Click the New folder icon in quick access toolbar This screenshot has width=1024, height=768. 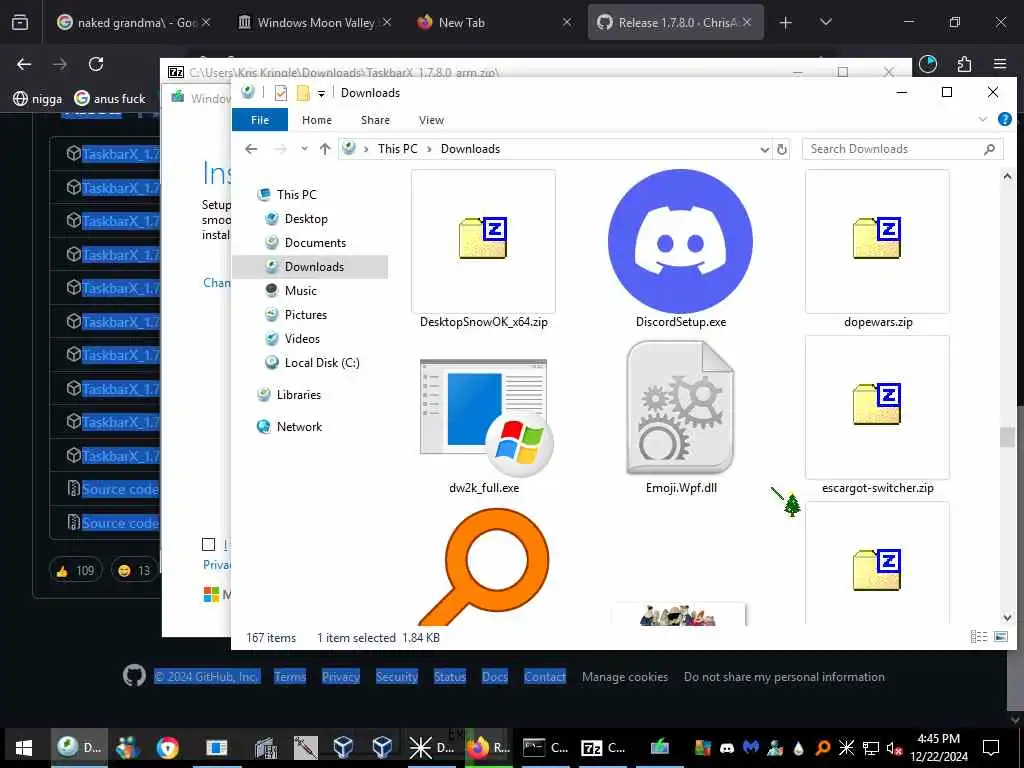(302, 93)
